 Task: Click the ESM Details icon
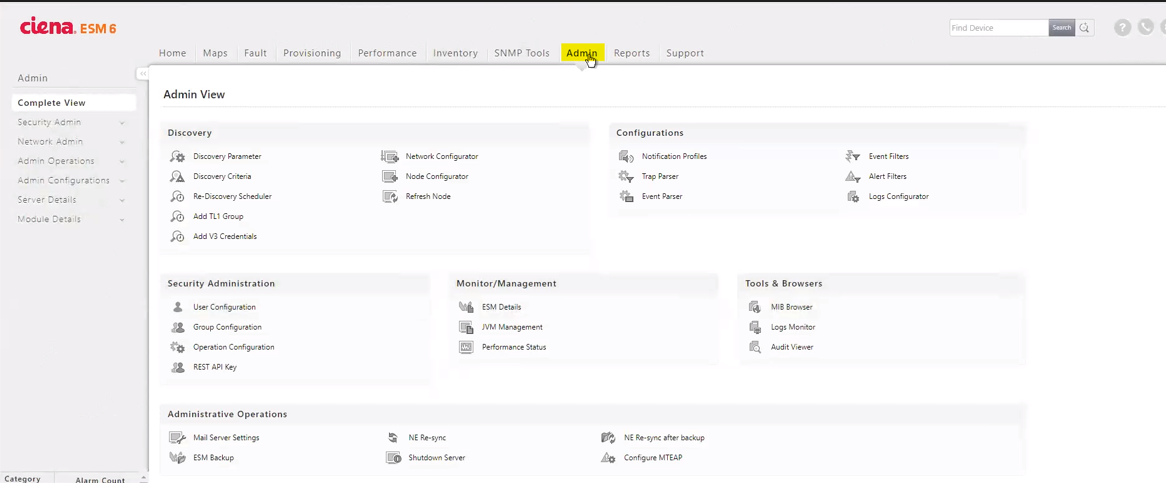click(466, 307)
